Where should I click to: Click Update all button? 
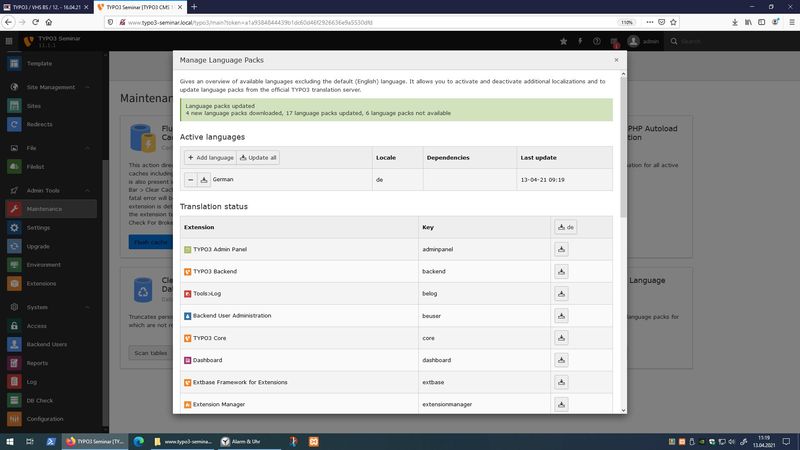(x=258, y=158)
